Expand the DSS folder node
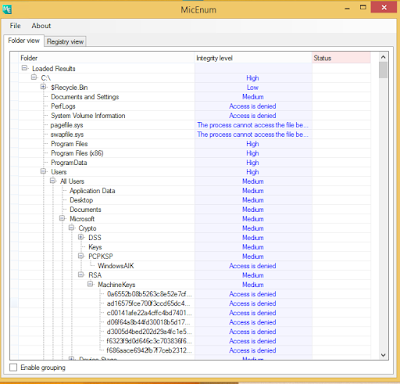Screen dimensions: 400x384 click(81, 237)
